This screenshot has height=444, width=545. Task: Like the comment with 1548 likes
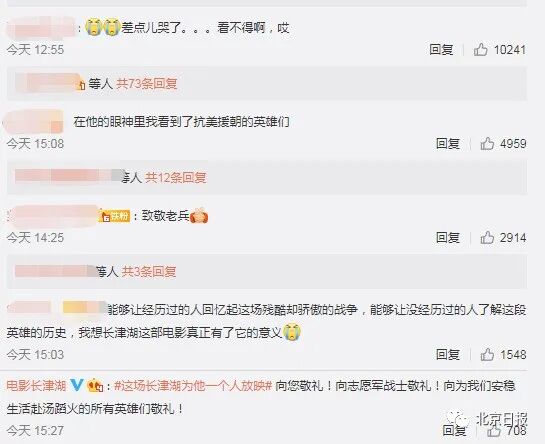[487, 354]
